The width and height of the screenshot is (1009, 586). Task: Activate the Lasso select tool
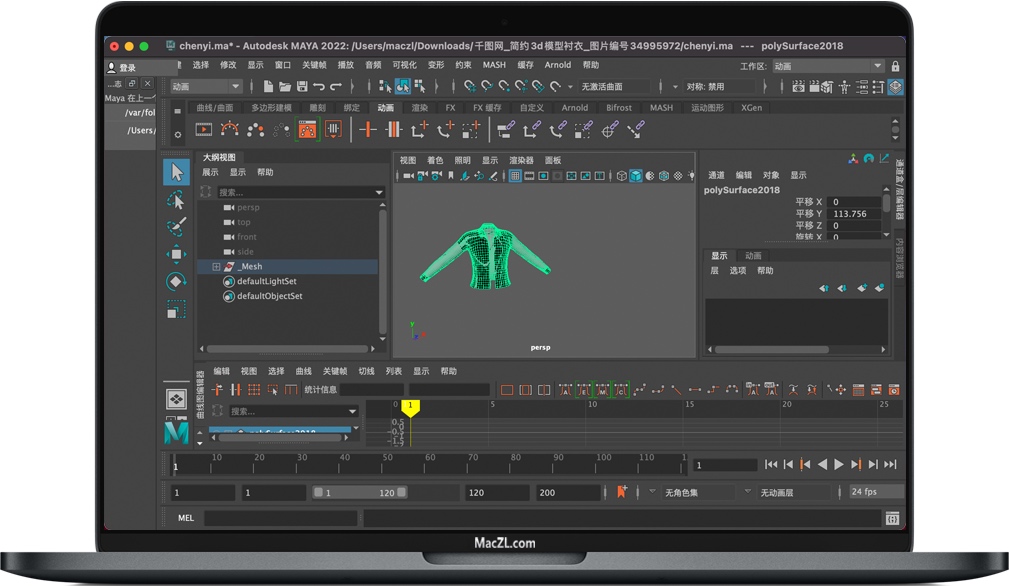(176, 200)
